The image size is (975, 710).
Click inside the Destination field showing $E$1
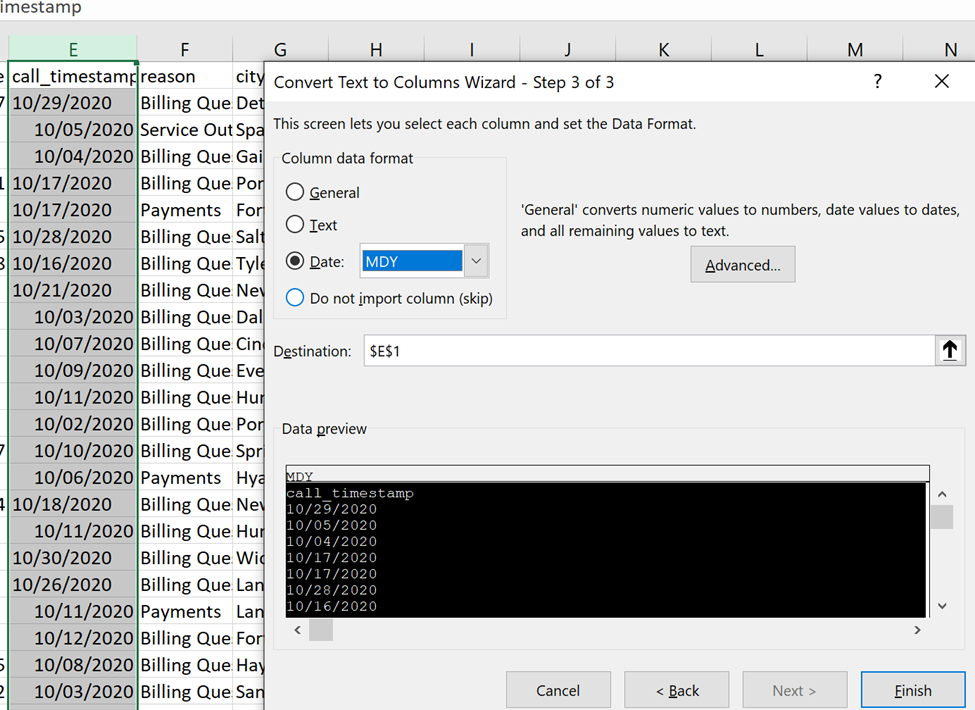pyautogui.click(x=600, y=350)
